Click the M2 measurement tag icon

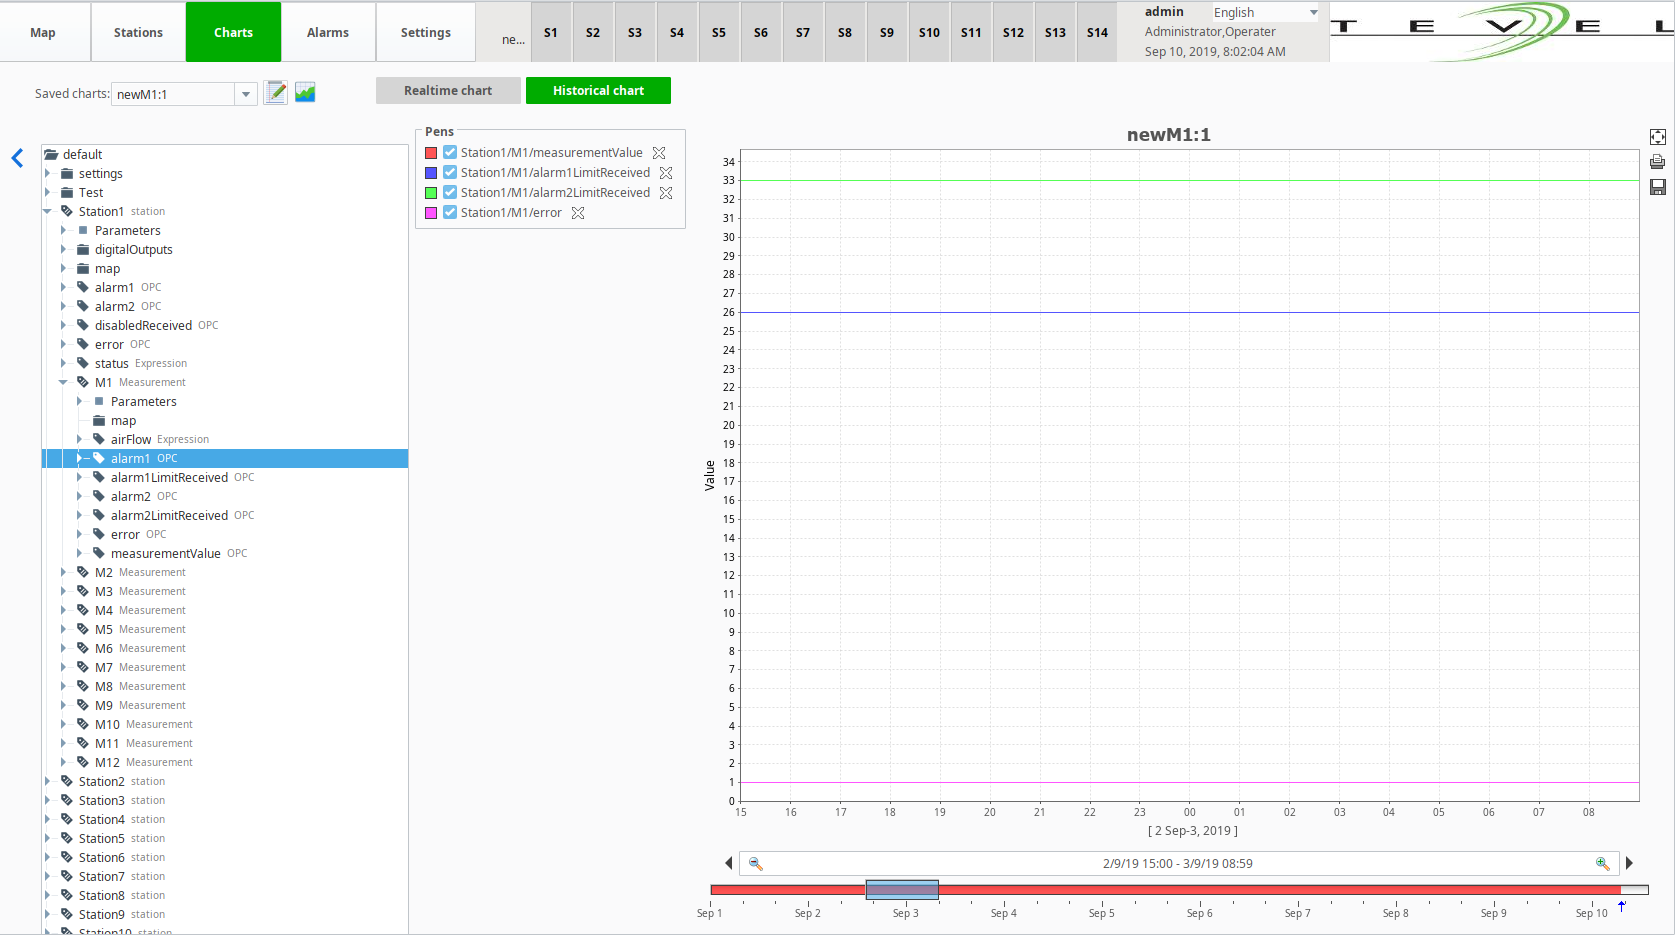(x=83, y=573)
